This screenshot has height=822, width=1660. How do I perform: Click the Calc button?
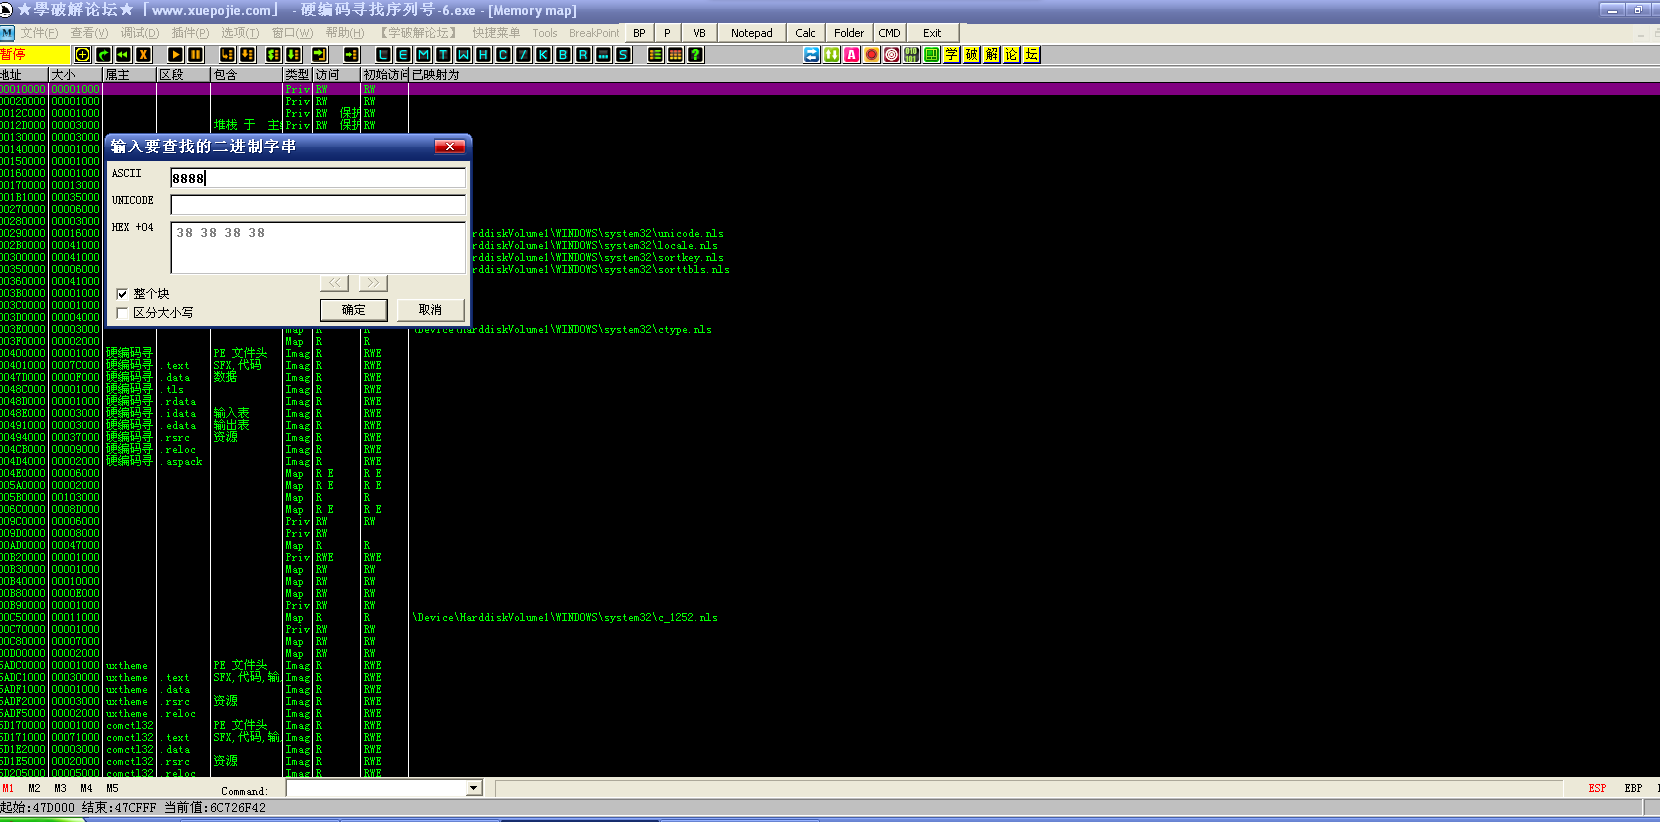[805, 33]
